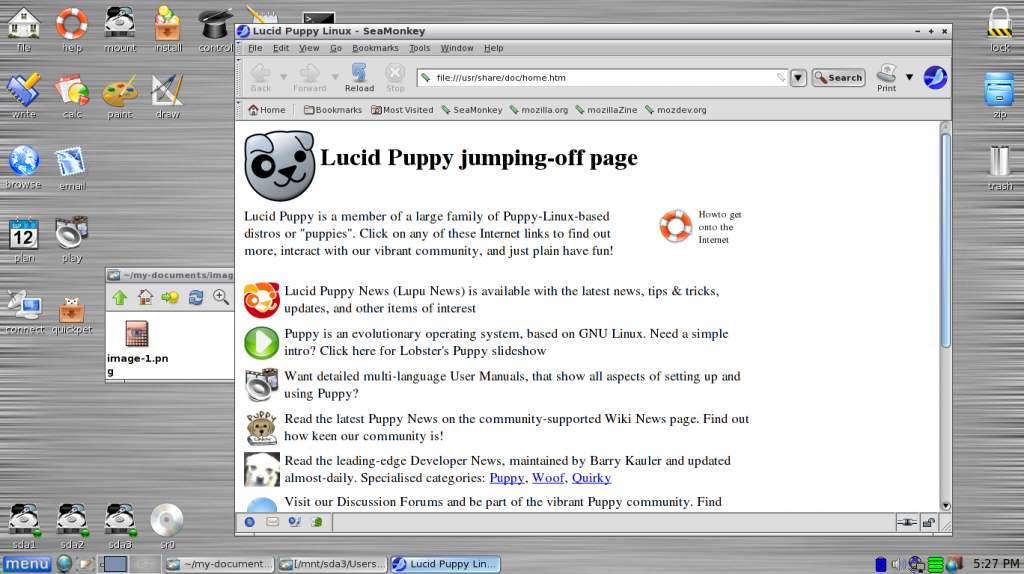Expand the URL bar history dropdown

click(798, 78)
